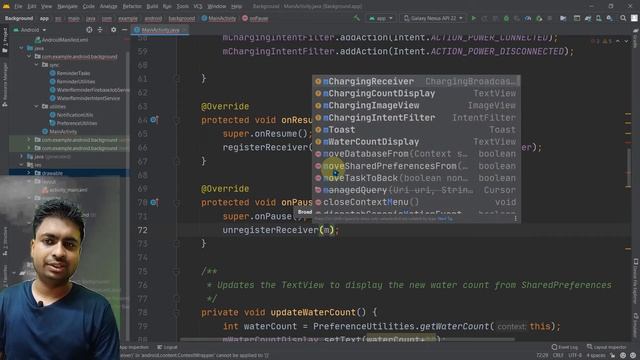Click the Debug app bug icon
This screenshot has width=640, height=360.
coord(506,18)
